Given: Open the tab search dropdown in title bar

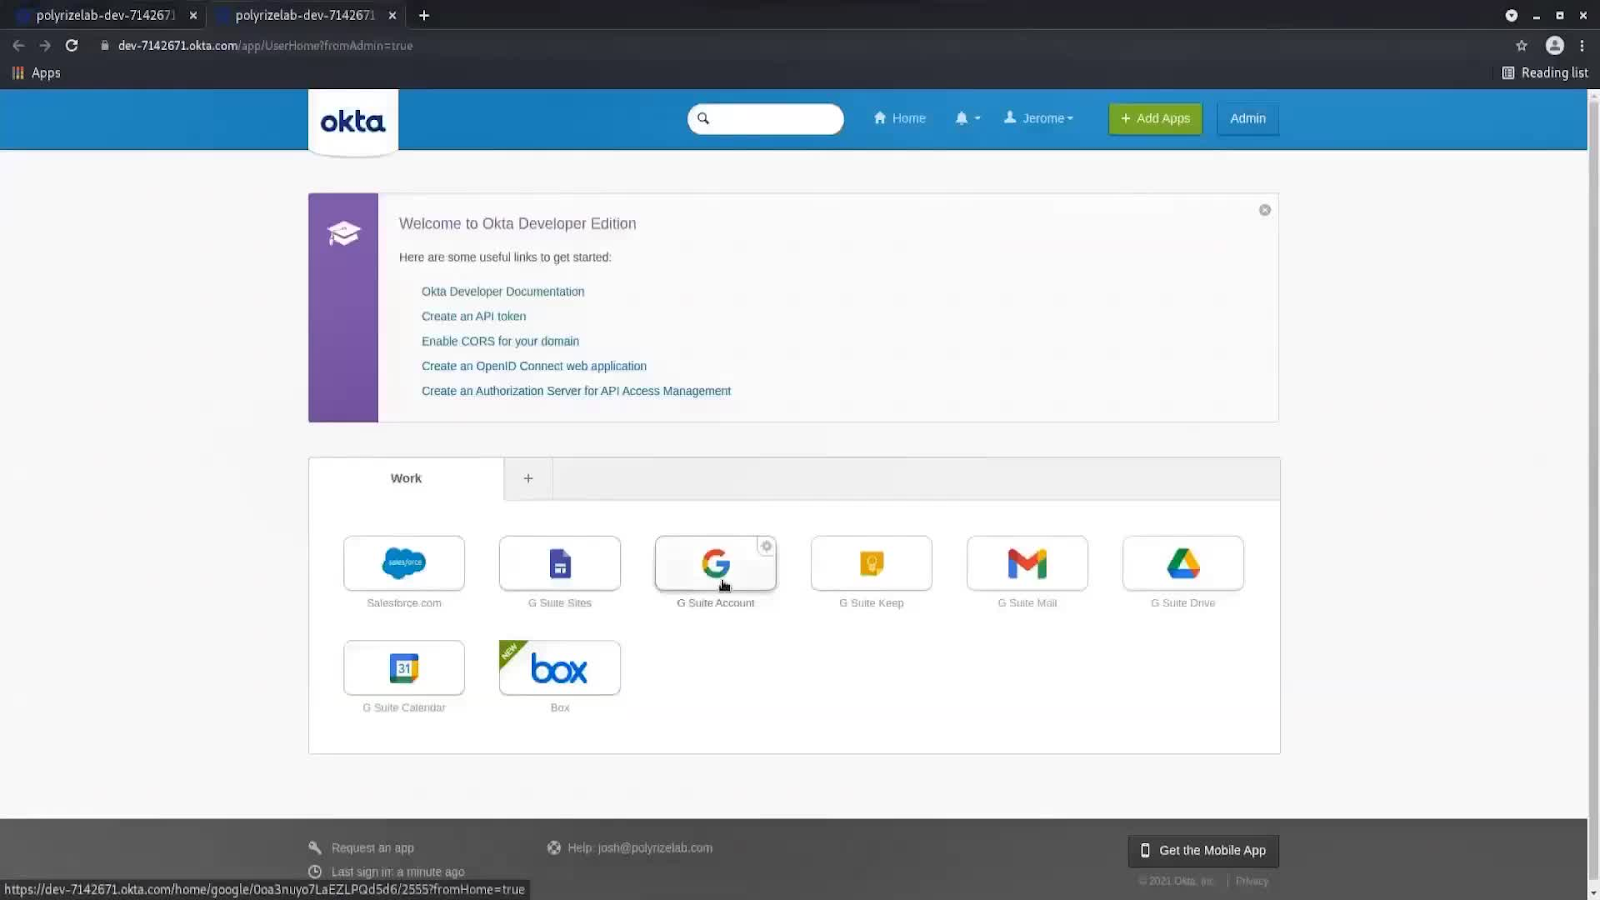Looking at the screenshot, I should [x=1511, y=15].
